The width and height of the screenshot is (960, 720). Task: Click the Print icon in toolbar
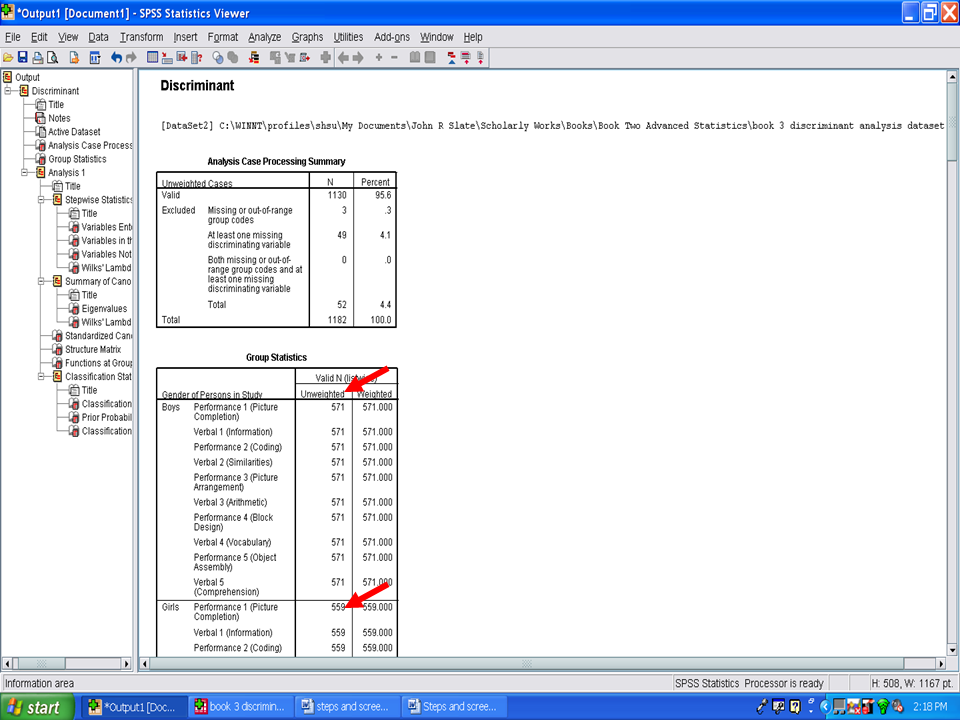coord(37,57)
